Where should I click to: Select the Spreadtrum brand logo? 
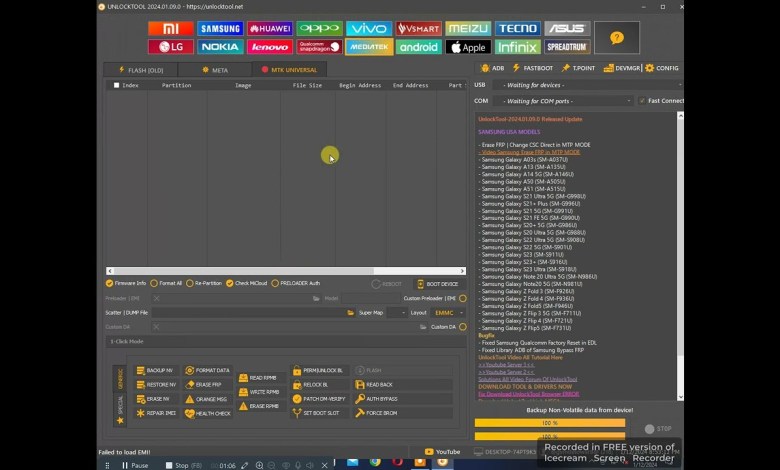[567, 47]
